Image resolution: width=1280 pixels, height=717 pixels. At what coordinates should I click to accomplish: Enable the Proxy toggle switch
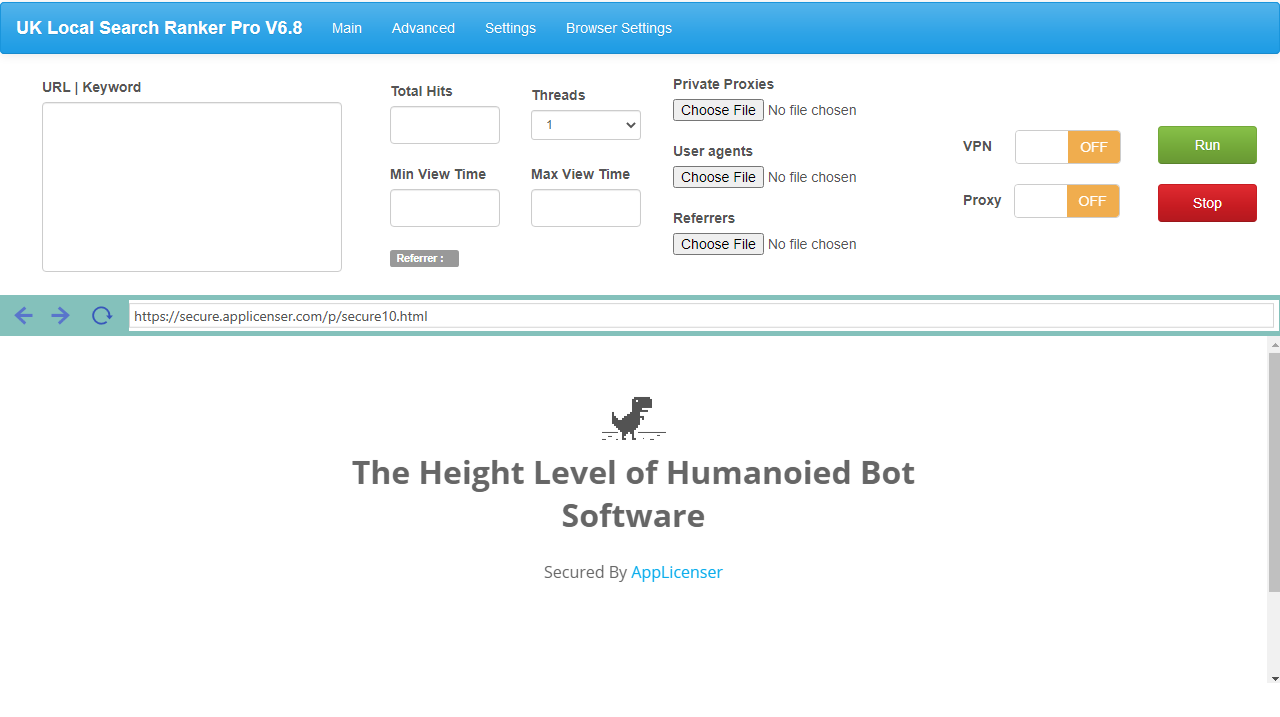[x=1066, y=201]
